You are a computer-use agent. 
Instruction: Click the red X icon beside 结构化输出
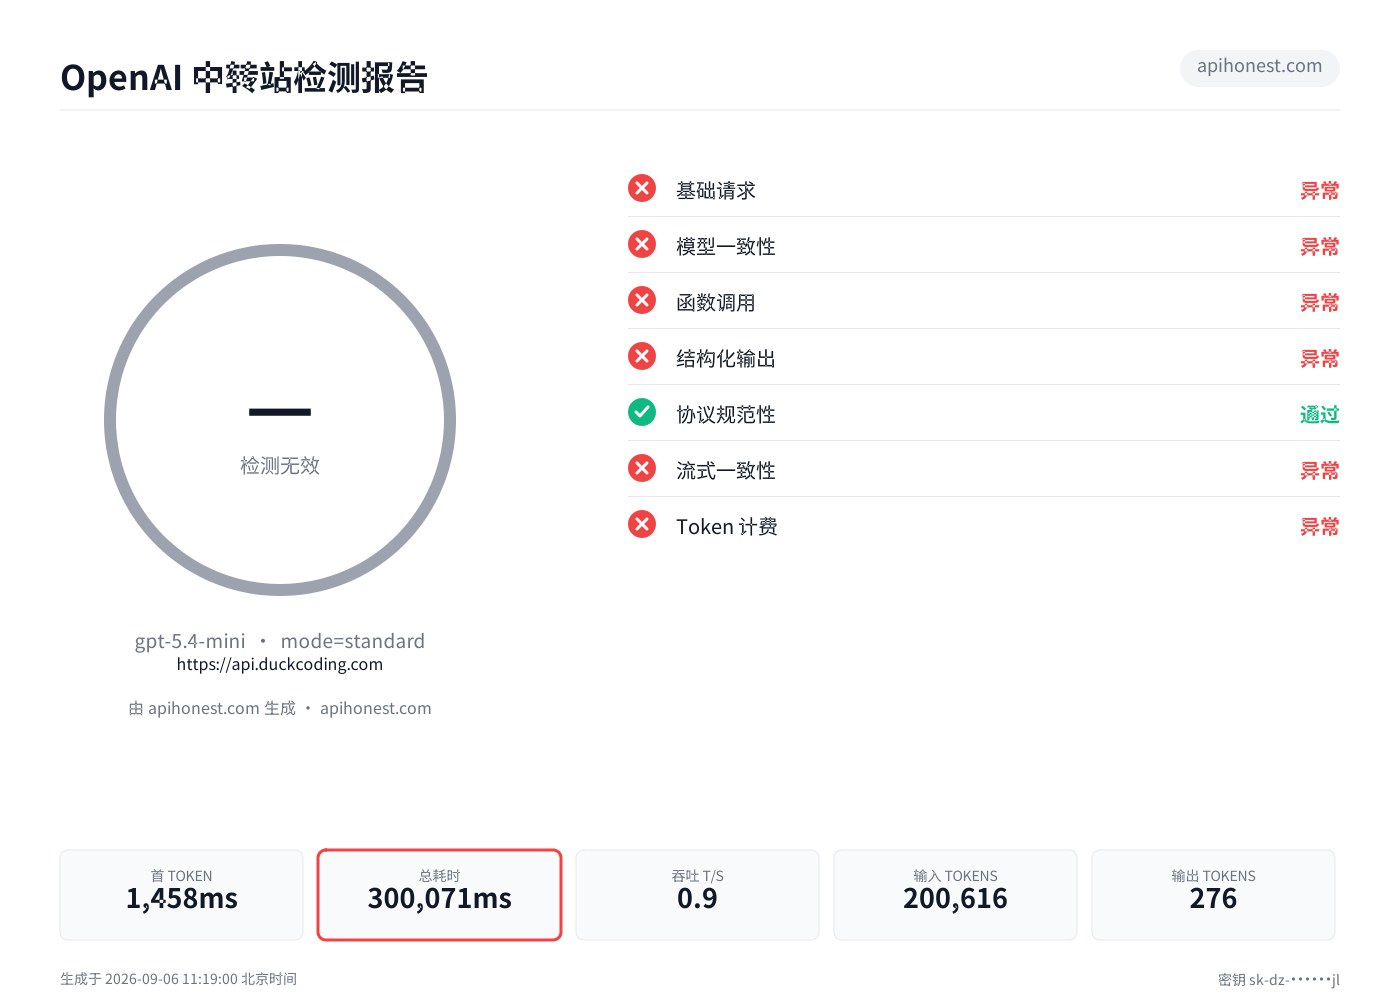click(642, 356)
